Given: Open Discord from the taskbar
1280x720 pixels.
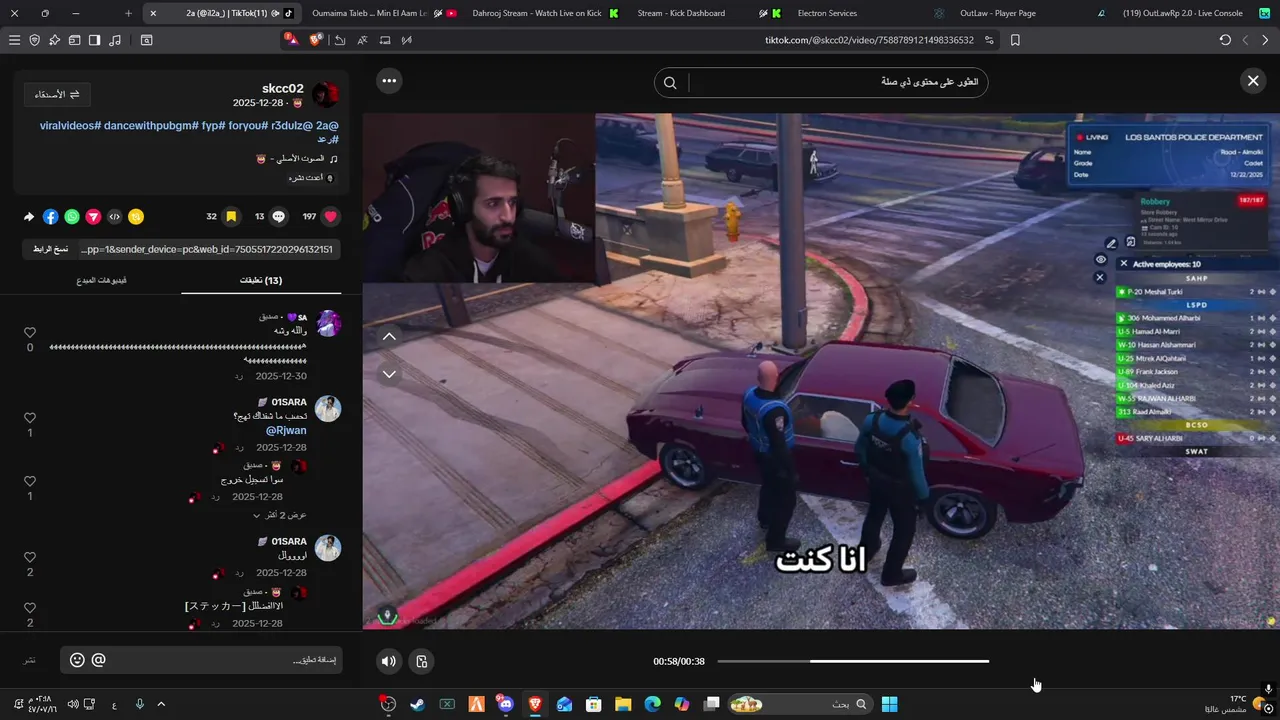Looking at the screenshot, I should [x=505, y=704].
